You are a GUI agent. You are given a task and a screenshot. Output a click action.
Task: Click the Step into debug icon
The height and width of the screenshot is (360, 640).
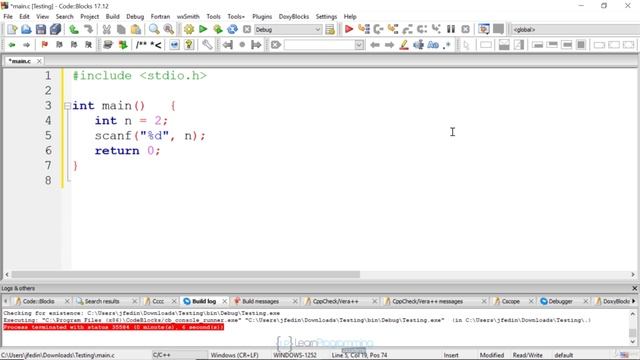393,29
